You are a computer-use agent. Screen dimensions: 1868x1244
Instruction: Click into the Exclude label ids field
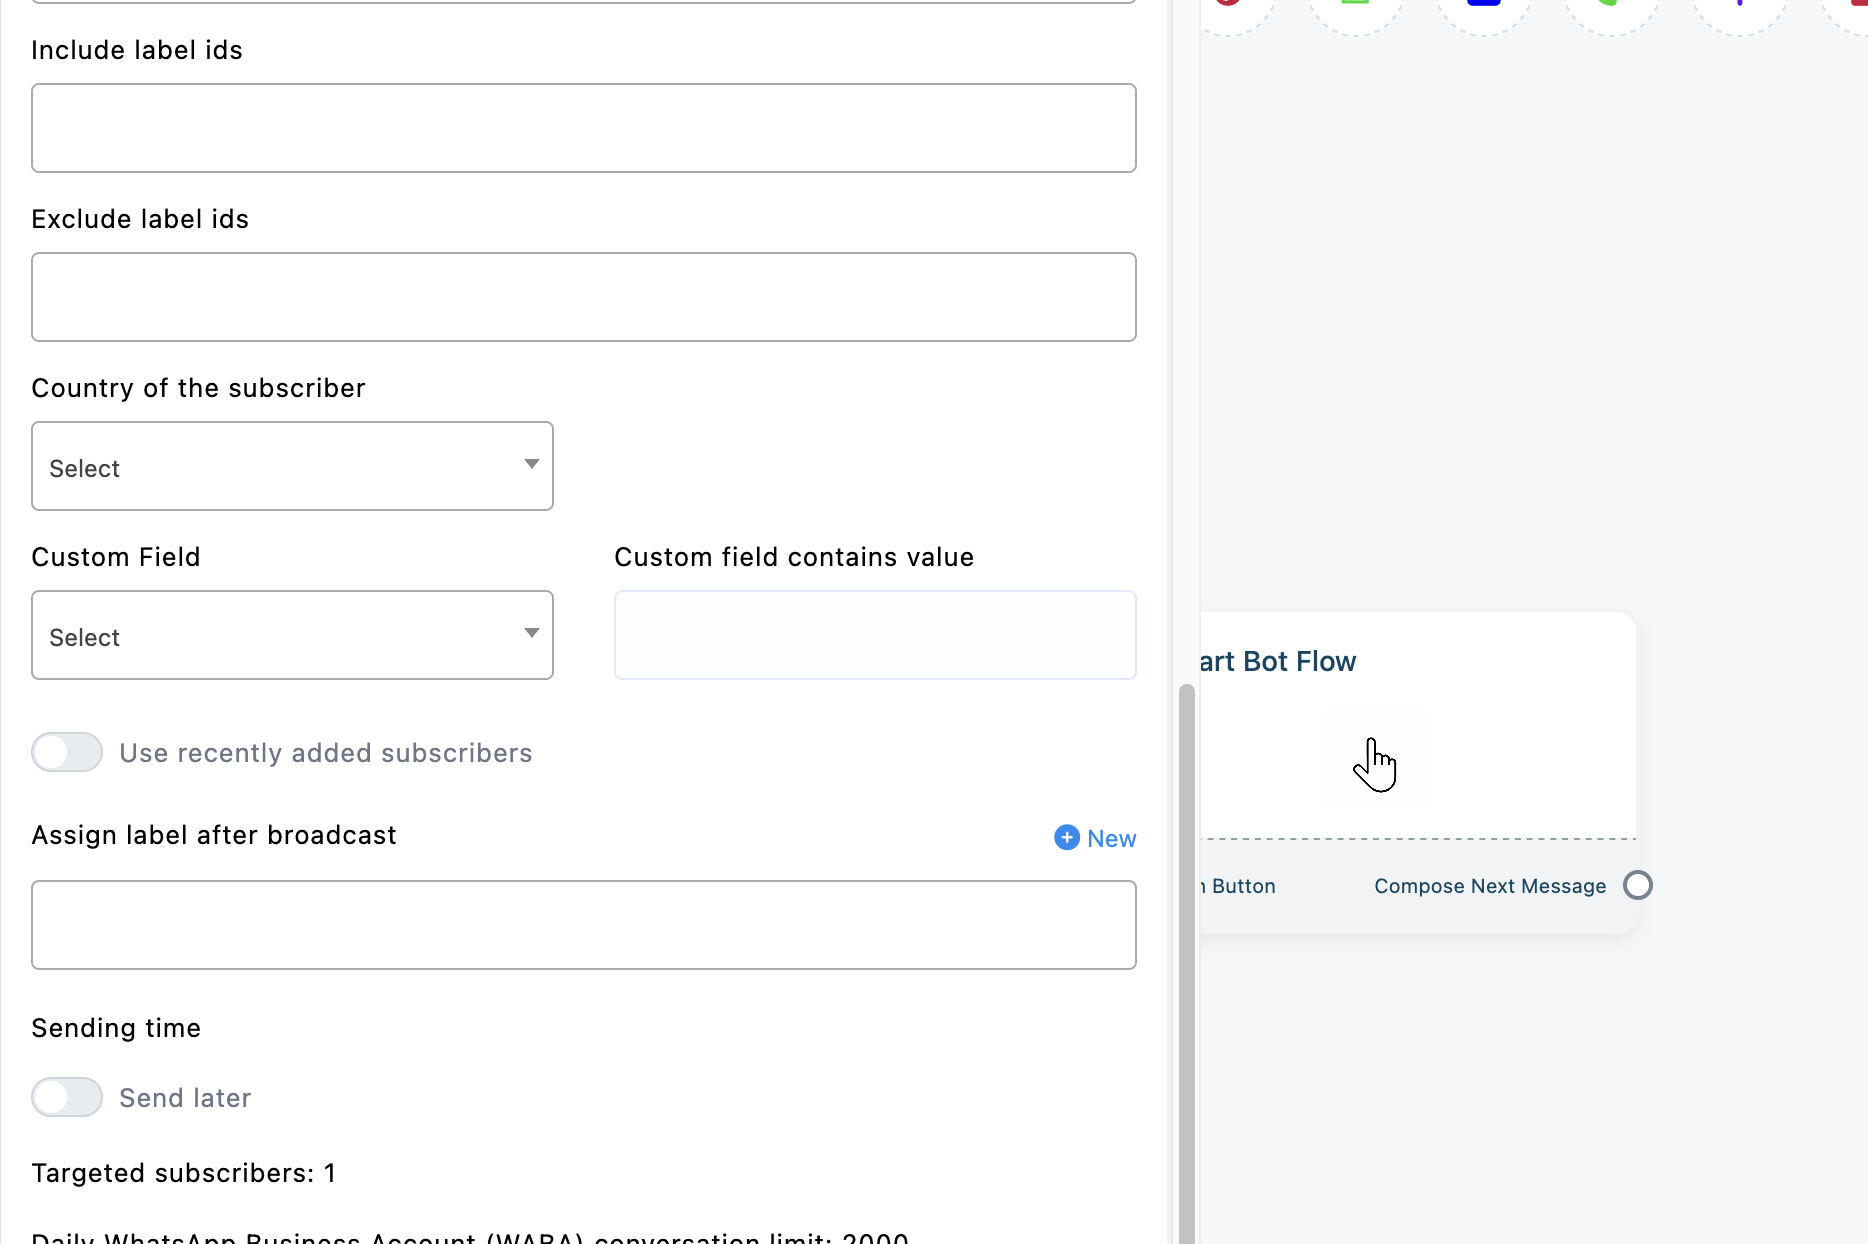(x=584, y=297)
